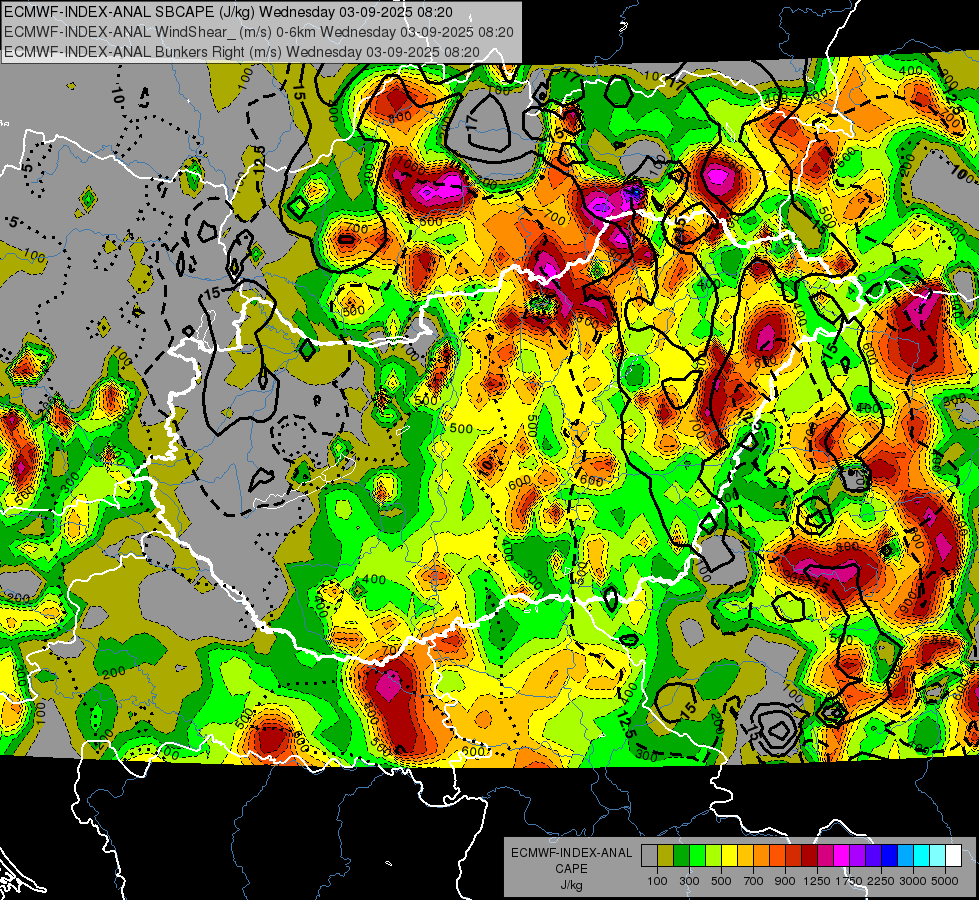Click the legend scale value 700

(754, 881)
